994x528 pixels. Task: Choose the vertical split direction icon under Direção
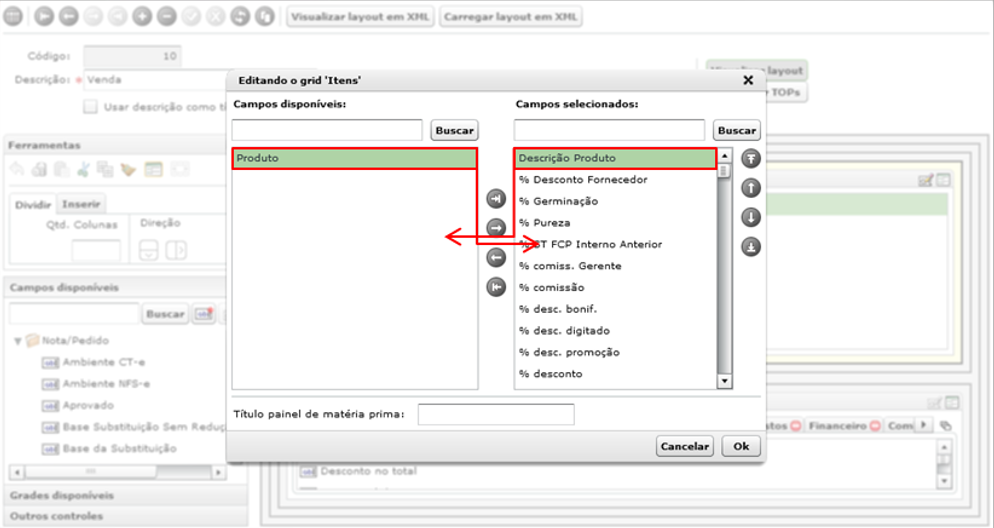point(148,250)
